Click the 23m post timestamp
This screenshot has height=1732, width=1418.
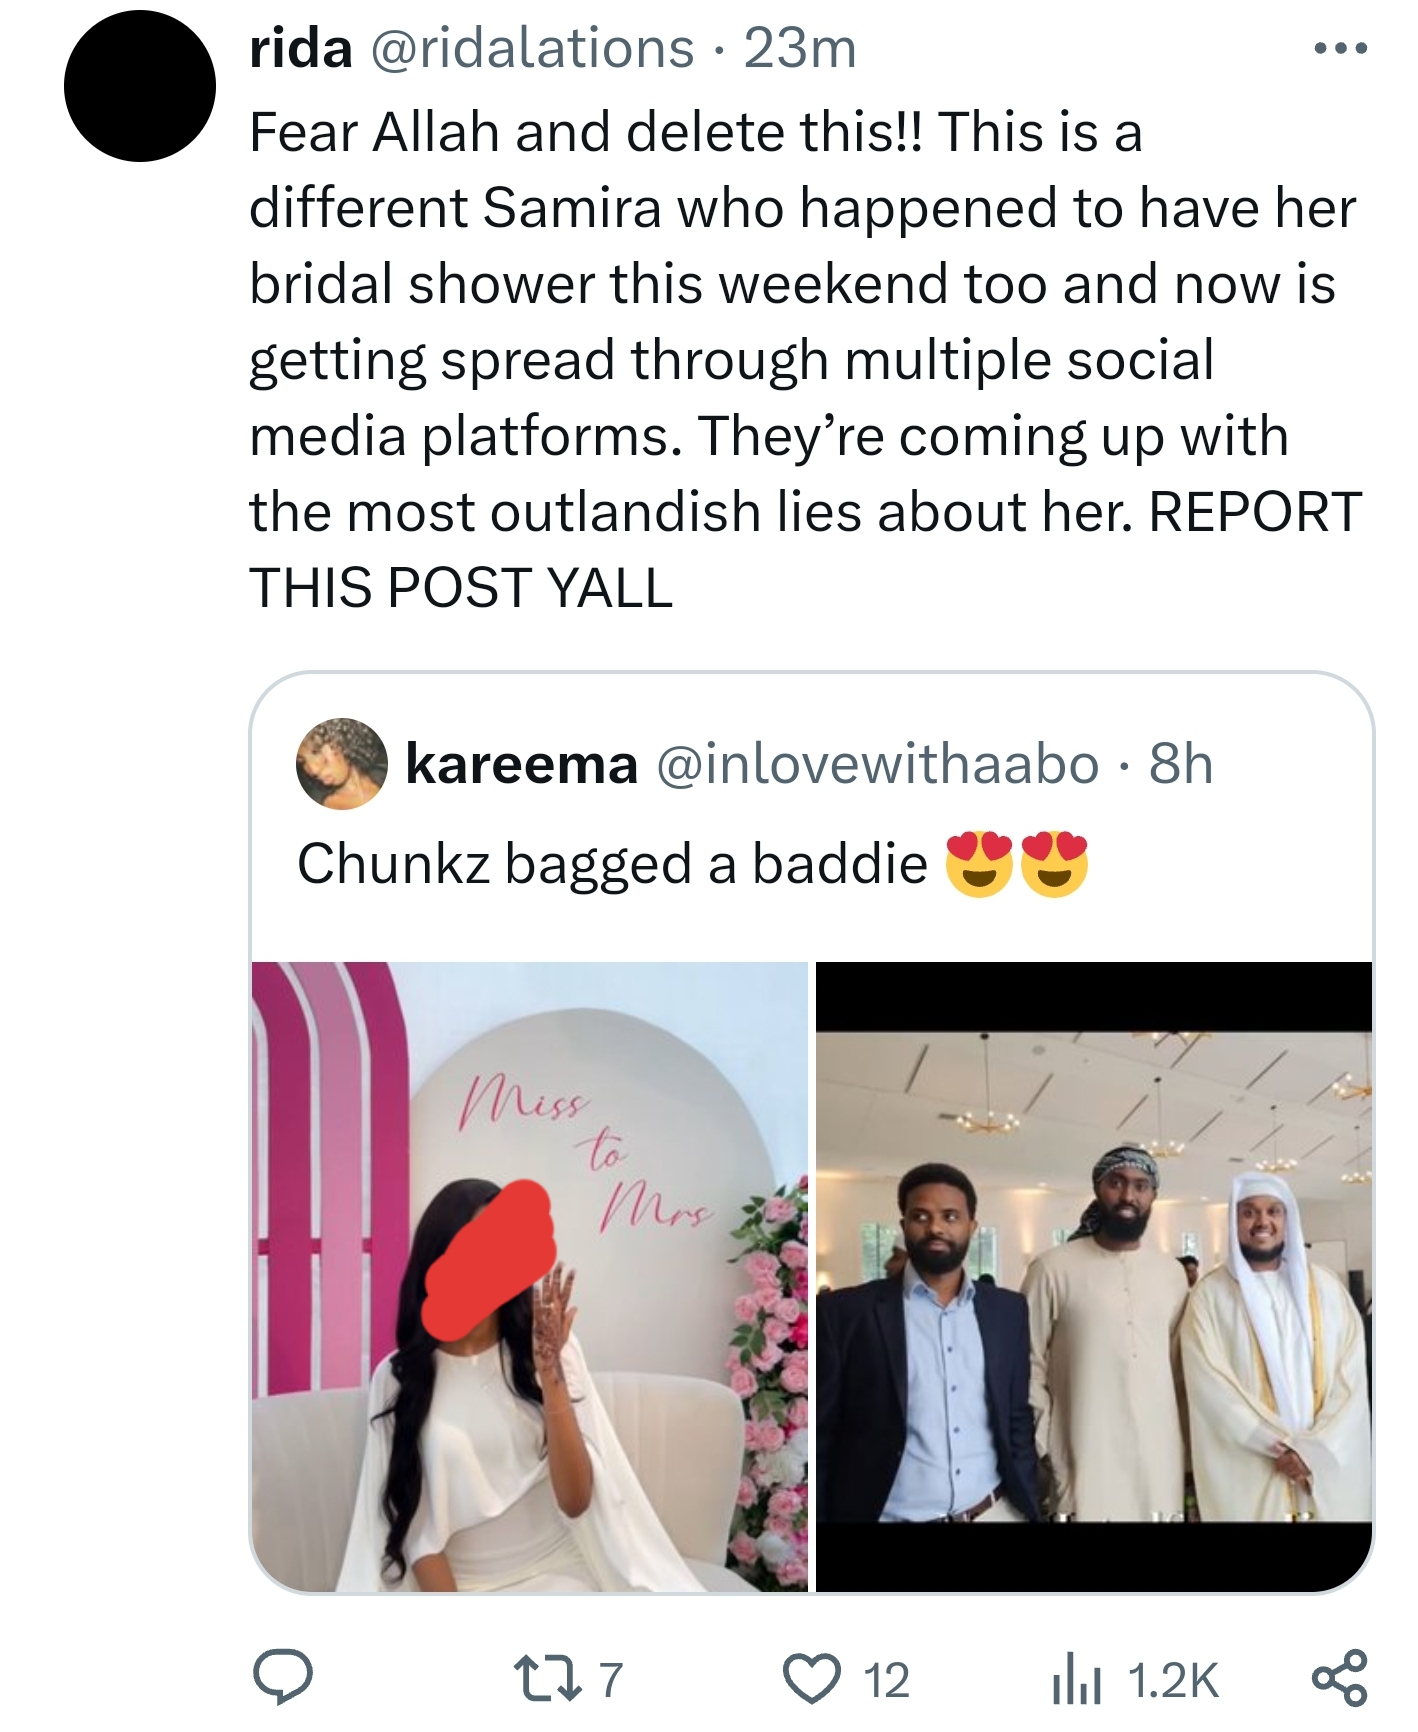[800, 48]
